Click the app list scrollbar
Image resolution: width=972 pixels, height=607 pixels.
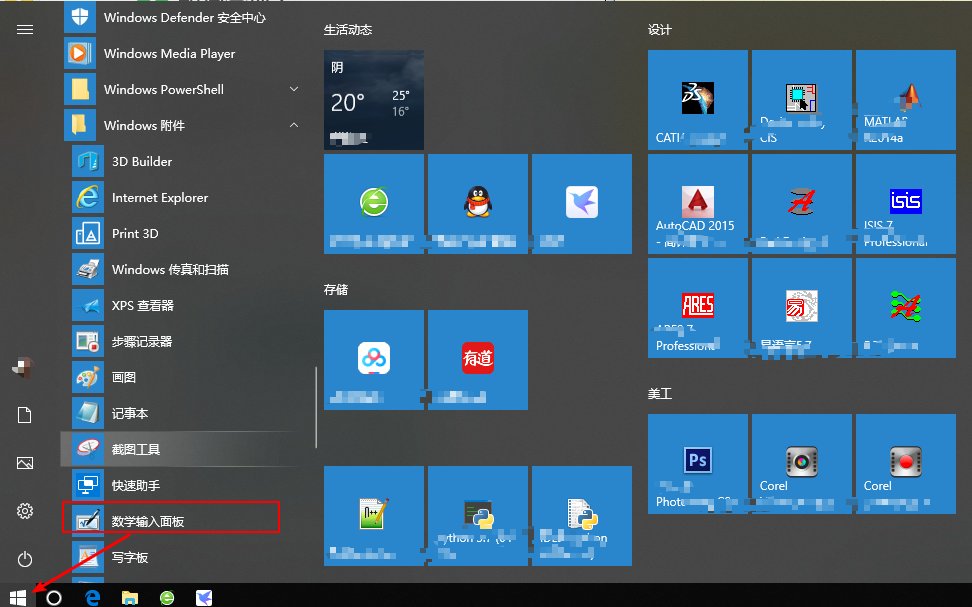(316, 407)
